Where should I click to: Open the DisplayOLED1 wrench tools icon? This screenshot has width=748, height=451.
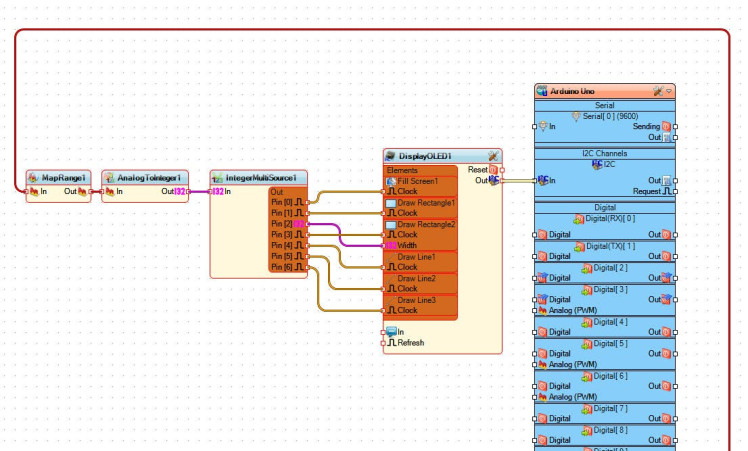492,156
